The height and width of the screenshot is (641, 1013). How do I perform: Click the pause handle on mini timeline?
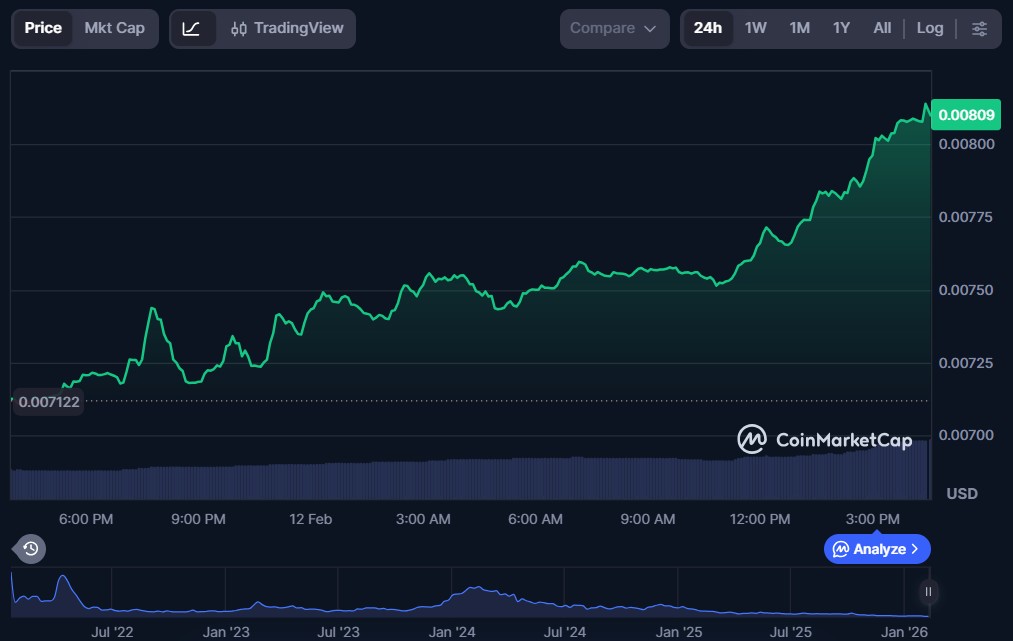928,592
